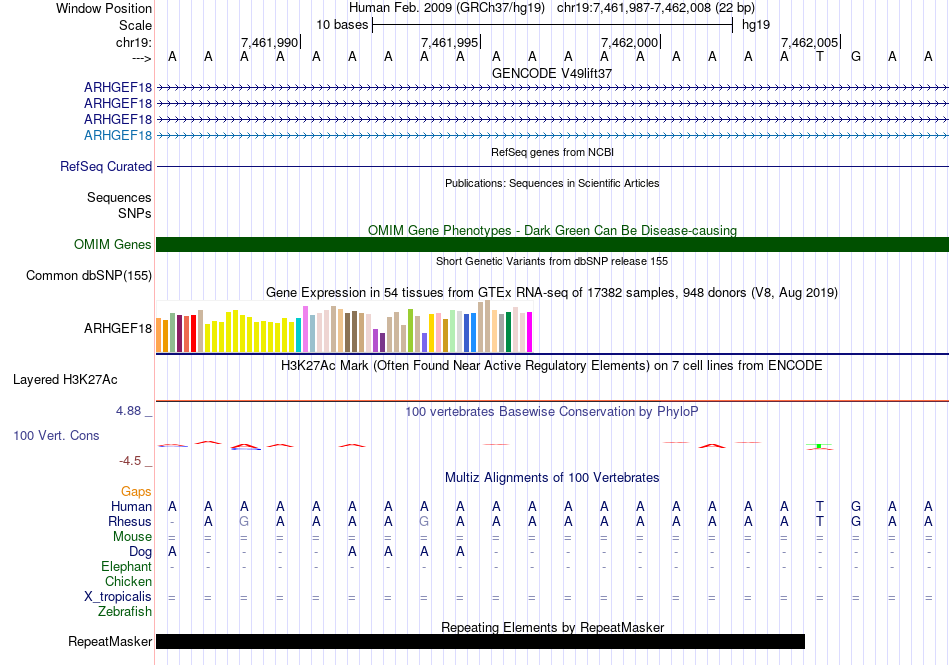Click the light blue ARHGEF18 transcript label

118,135
